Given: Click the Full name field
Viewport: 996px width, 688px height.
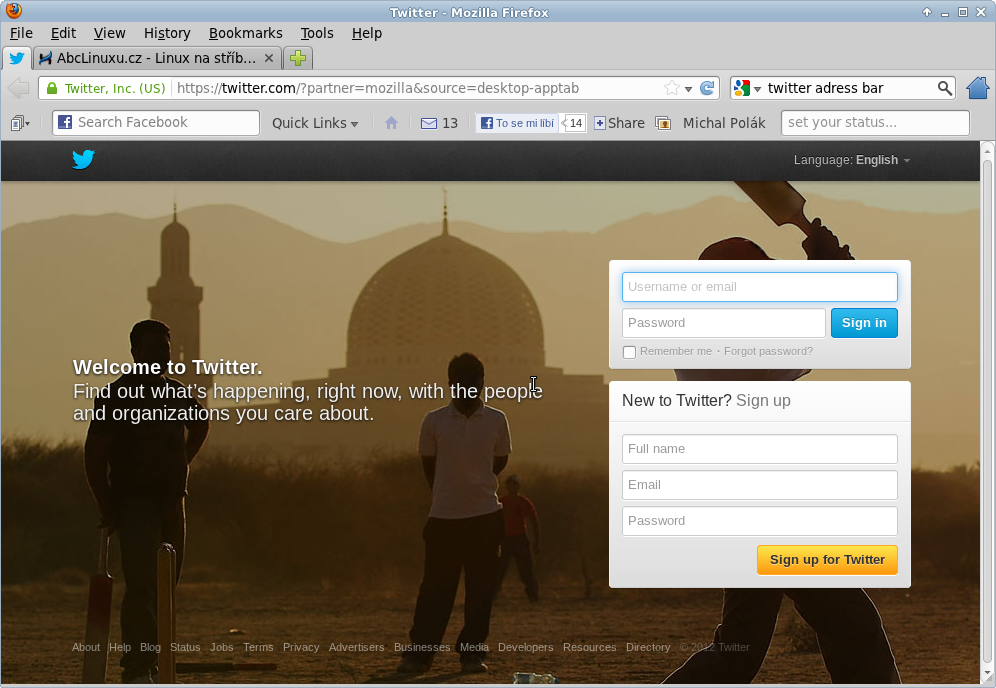Looking at the screenshot, I should (760, 449).
